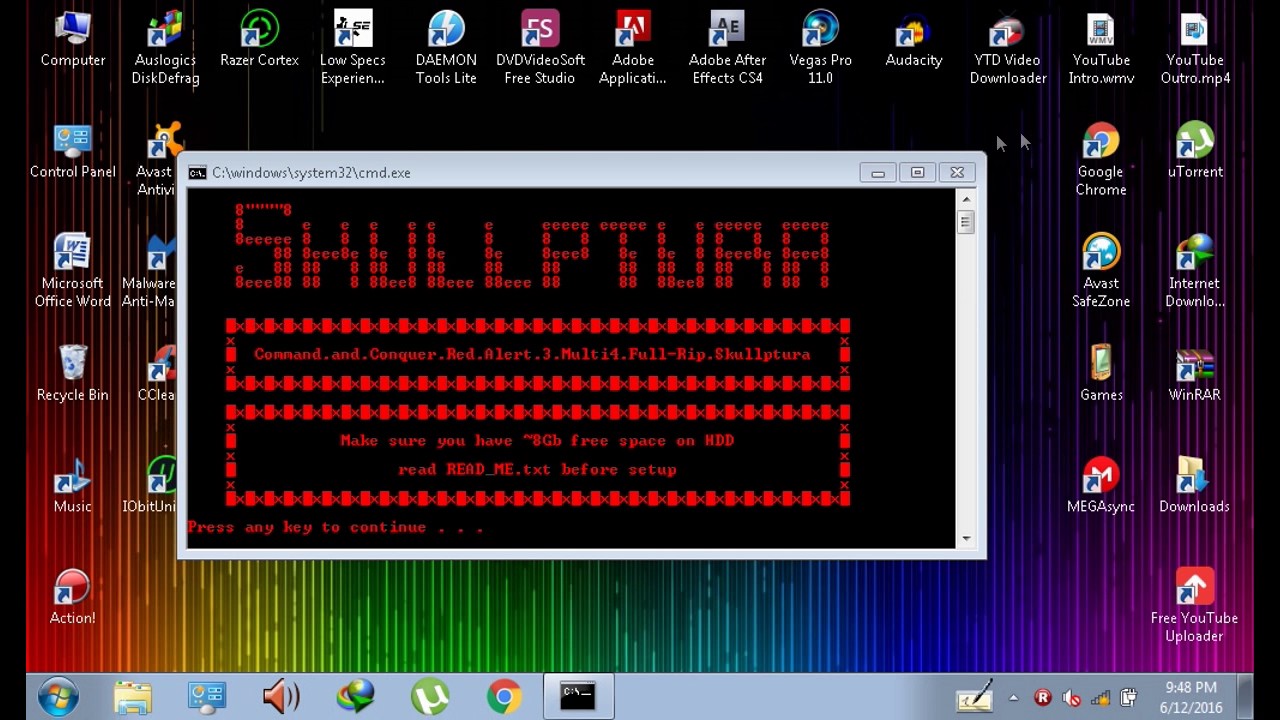Click 'read READ_ME.txt before setup' line
The height and width of the screenshot is (720, 1280).
[x=537, y=469]
